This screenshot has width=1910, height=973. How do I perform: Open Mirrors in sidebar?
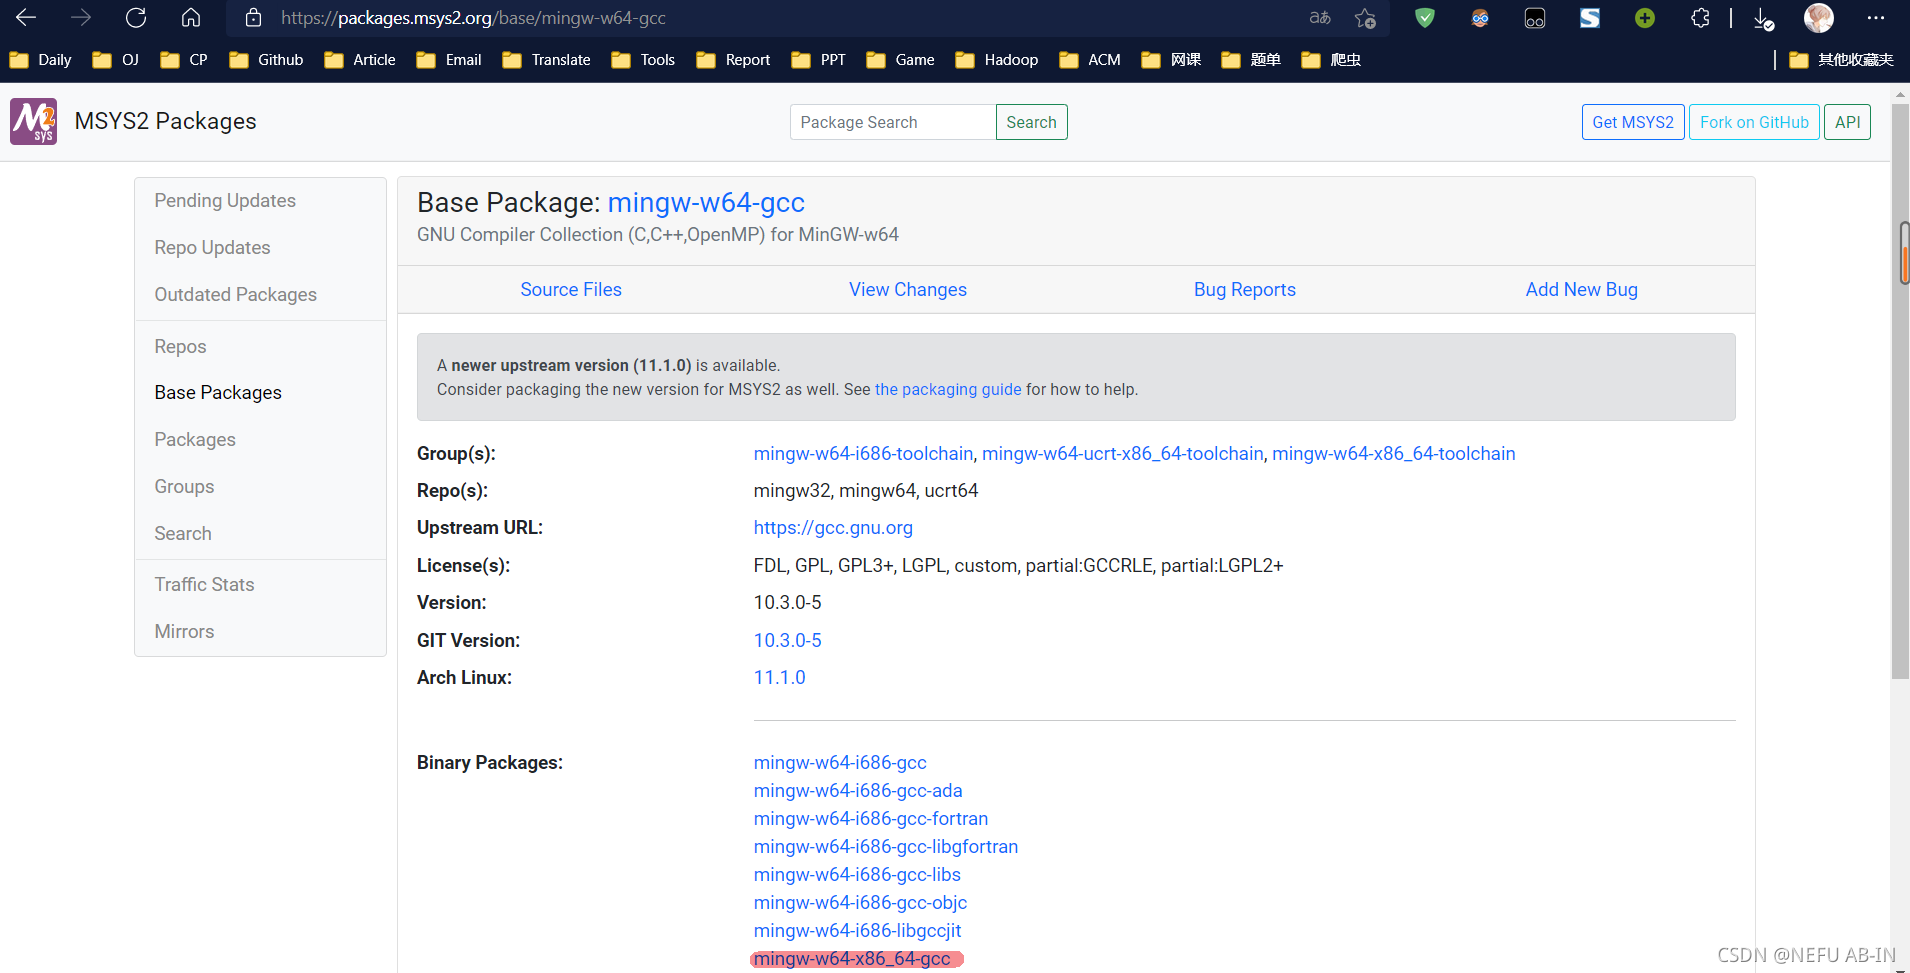tap(184, 632)
